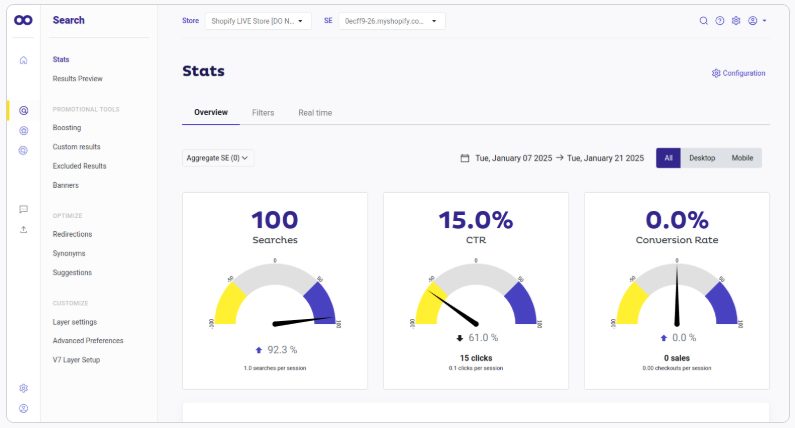The image size is (795, 428).
Task: Expand the Aggregate SE (0) dropdown
Action: click(218, 158)
